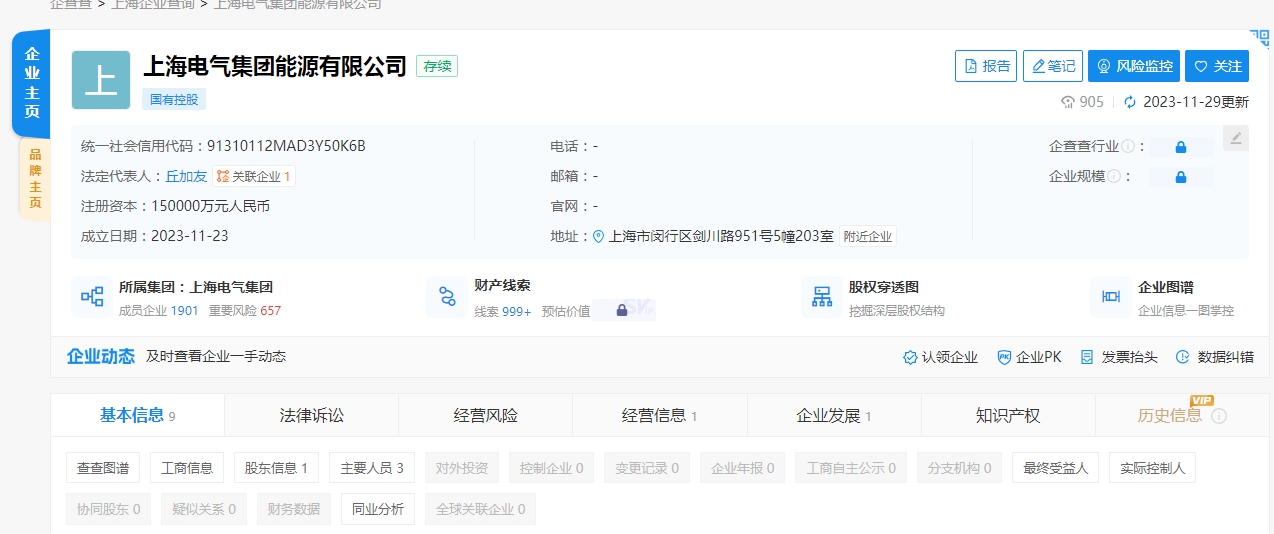Image resolution: width=1274 pixels, height=534 pixels.
Task: Click the 报告 report button
Action: 985,66
